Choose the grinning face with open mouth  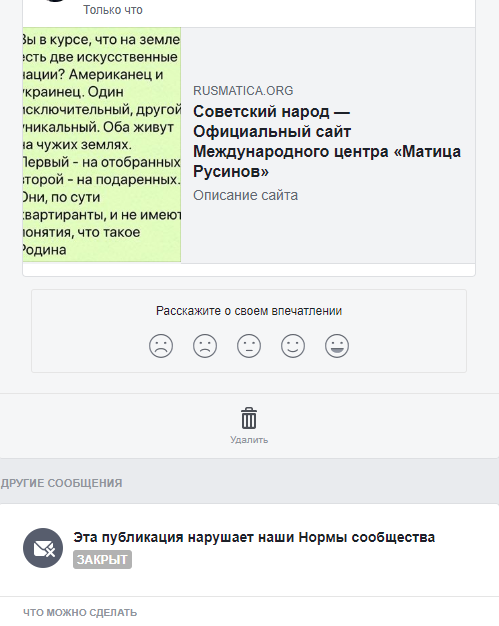tap(337, 346)
